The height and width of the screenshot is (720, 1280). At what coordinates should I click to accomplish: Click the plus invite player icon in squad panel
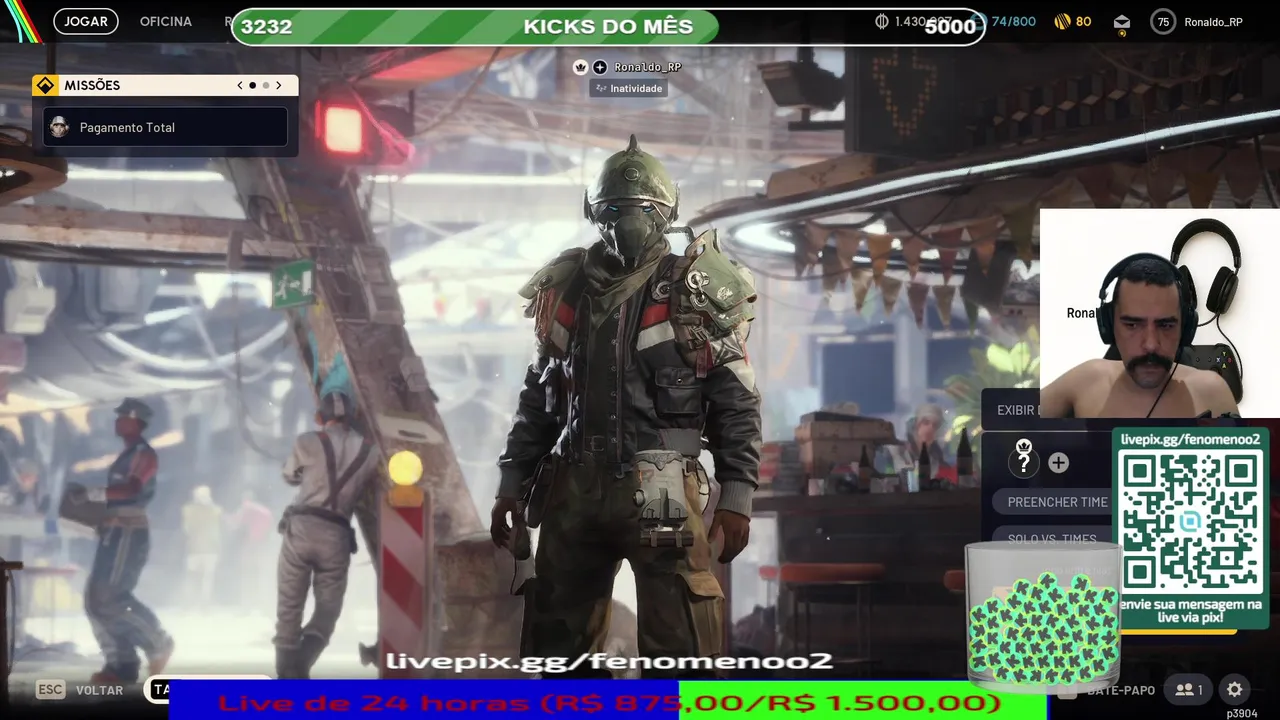pyautogui.click(x=1058, y=462)
